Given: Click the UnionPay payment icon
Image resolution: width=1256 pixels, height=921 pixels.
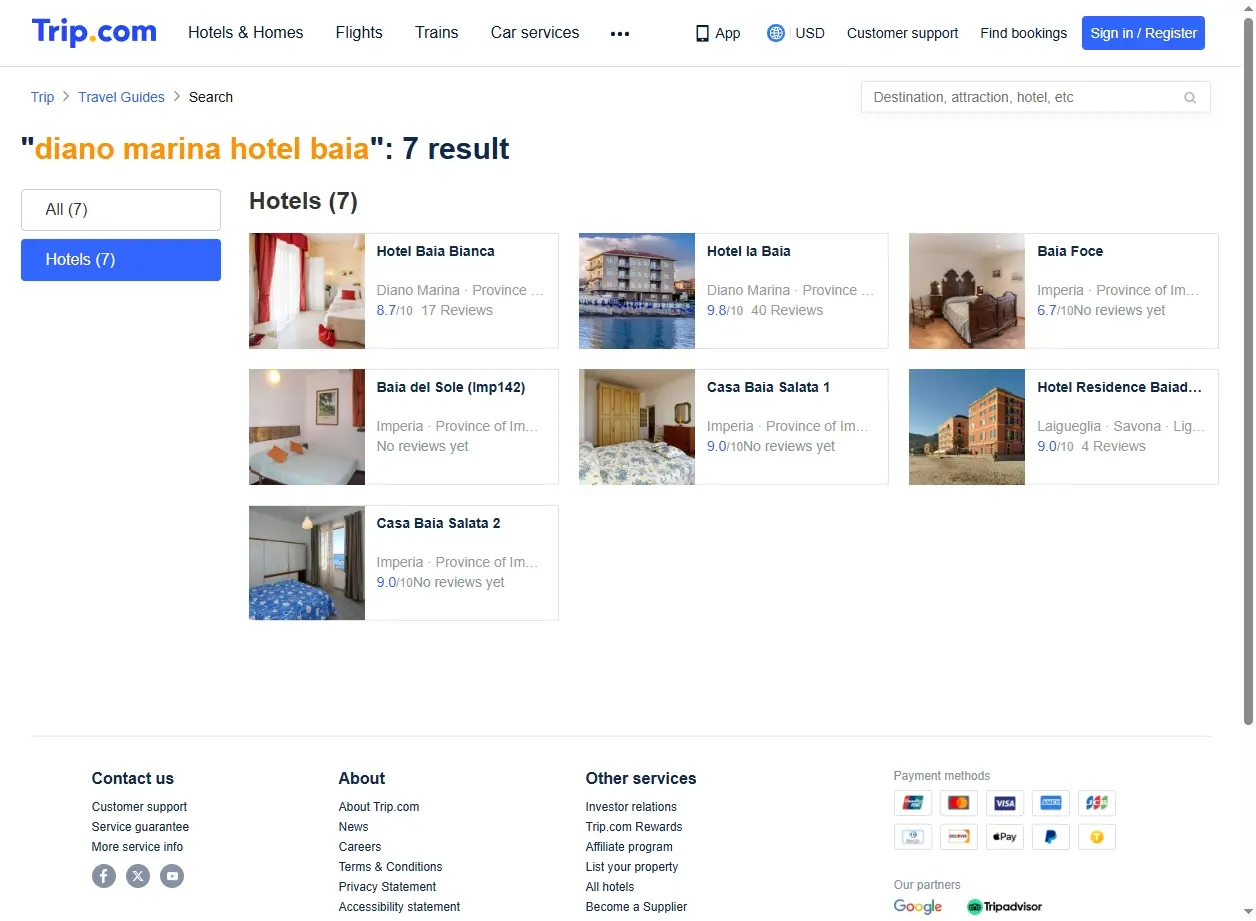Looking at the screenshot, I should point(912,803).
